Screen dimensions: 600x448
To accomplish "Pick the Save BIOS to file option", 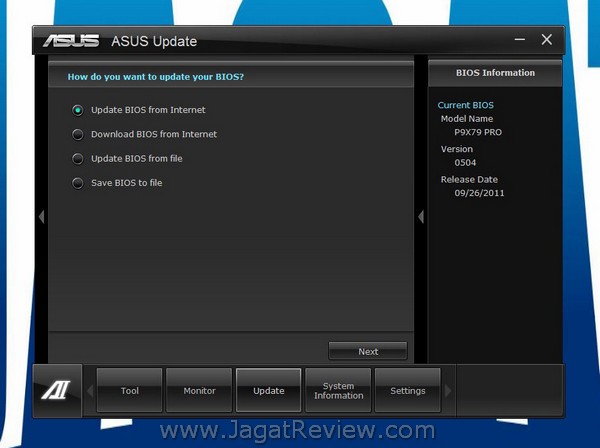I will click(78, 183).
